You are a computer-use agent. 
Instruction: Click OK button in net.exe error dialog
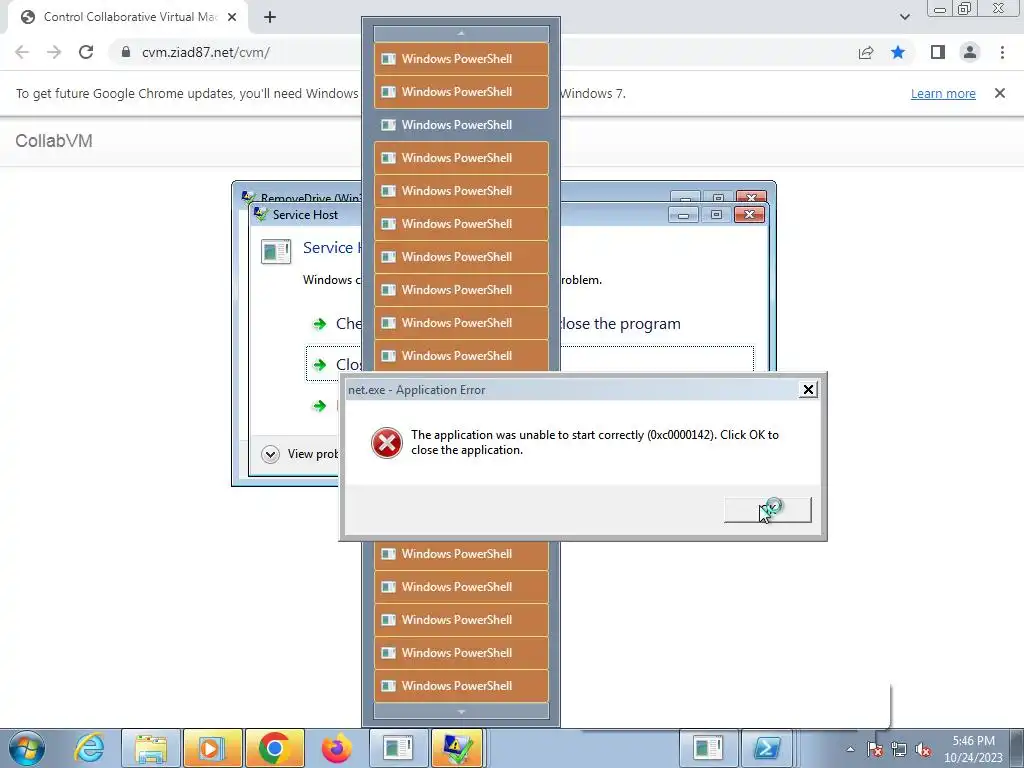pos(768,509)
